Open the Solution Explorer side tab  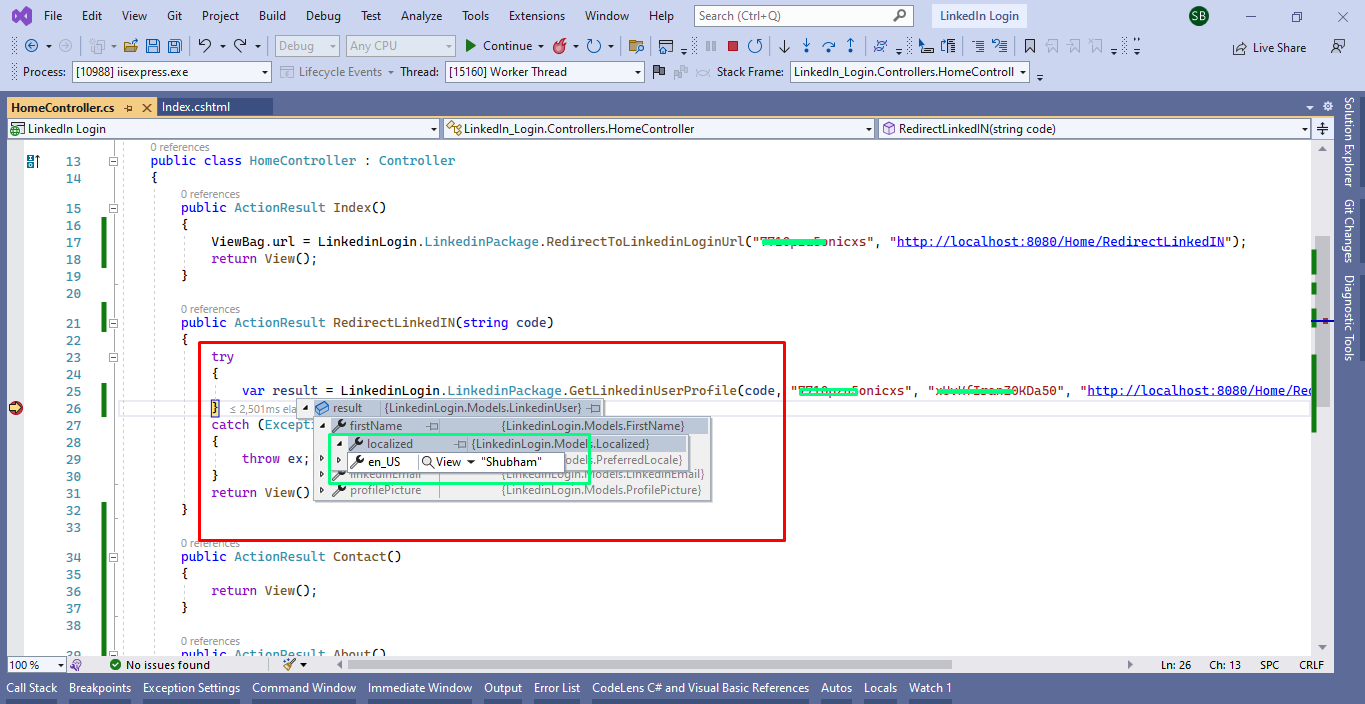(1349, 143)
